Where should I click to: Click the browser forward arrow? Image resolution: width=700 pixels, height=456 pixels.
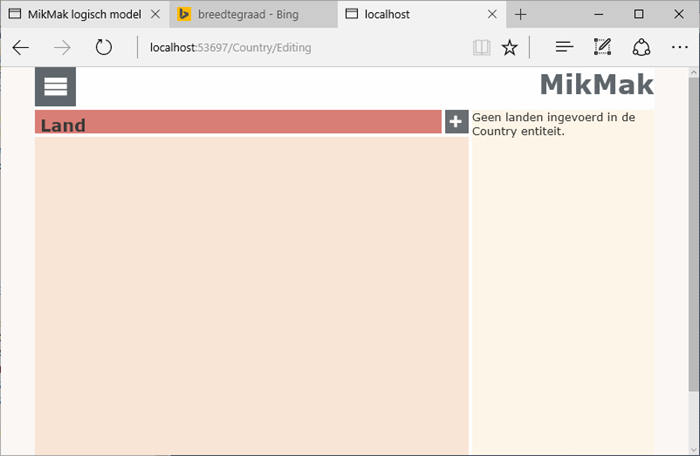pyautogui.click(x=62, y=47)
